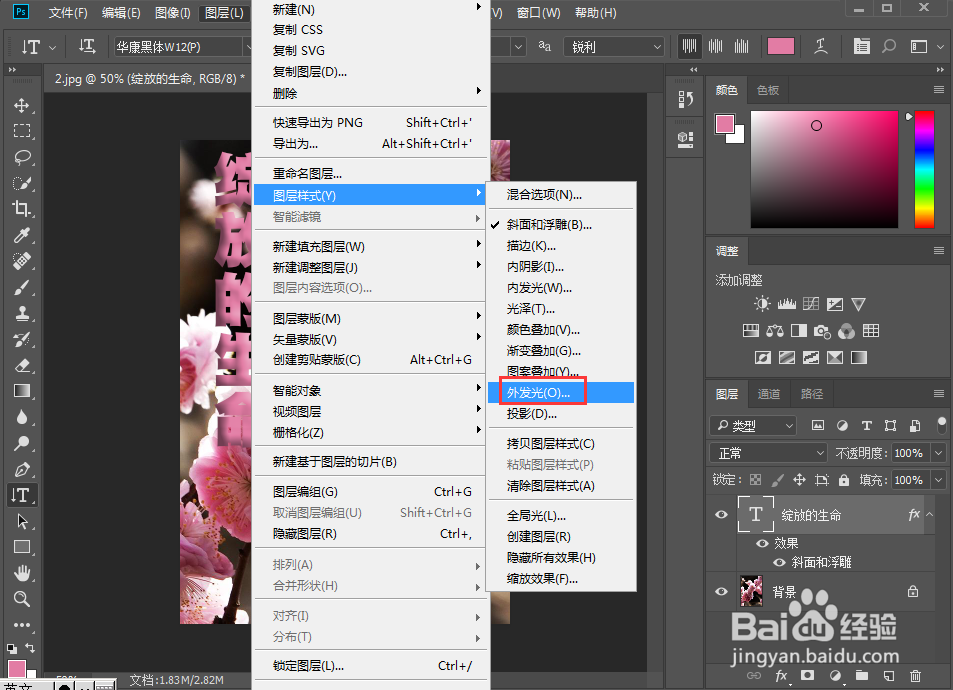The width and height of the screenshot is (953, 690).
Task: Open the 文件(F) menu
Action: point(67,13)
